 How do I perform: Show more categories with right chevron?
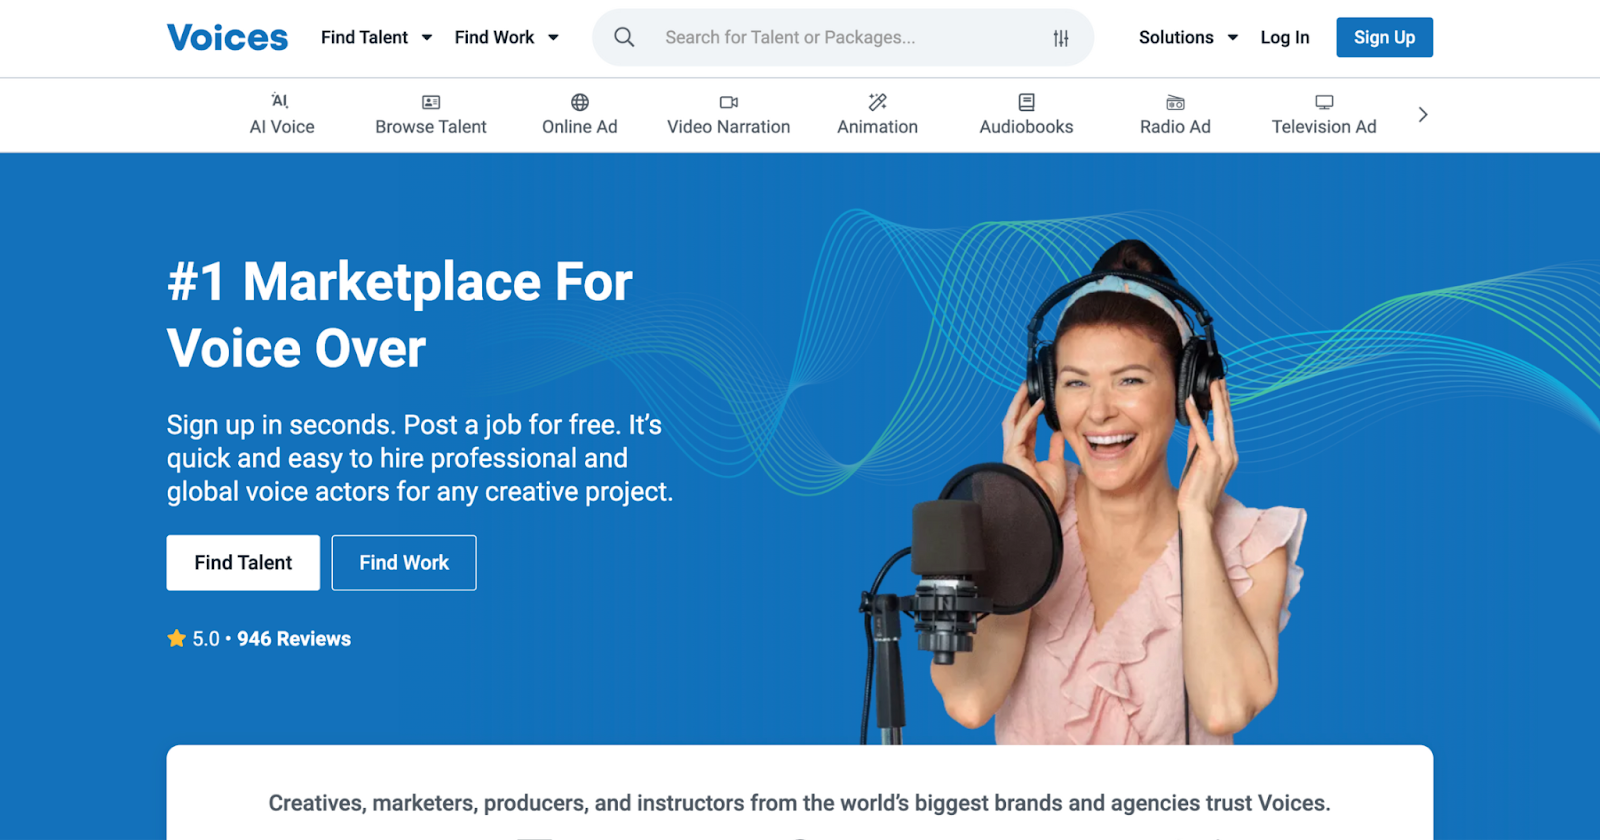(x=1423, y=115)
